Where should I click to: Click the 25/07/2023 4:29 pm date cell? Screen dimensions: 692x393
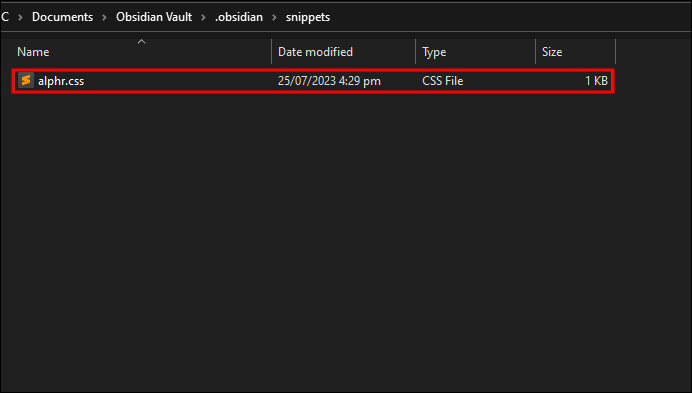tap(329, 81)
